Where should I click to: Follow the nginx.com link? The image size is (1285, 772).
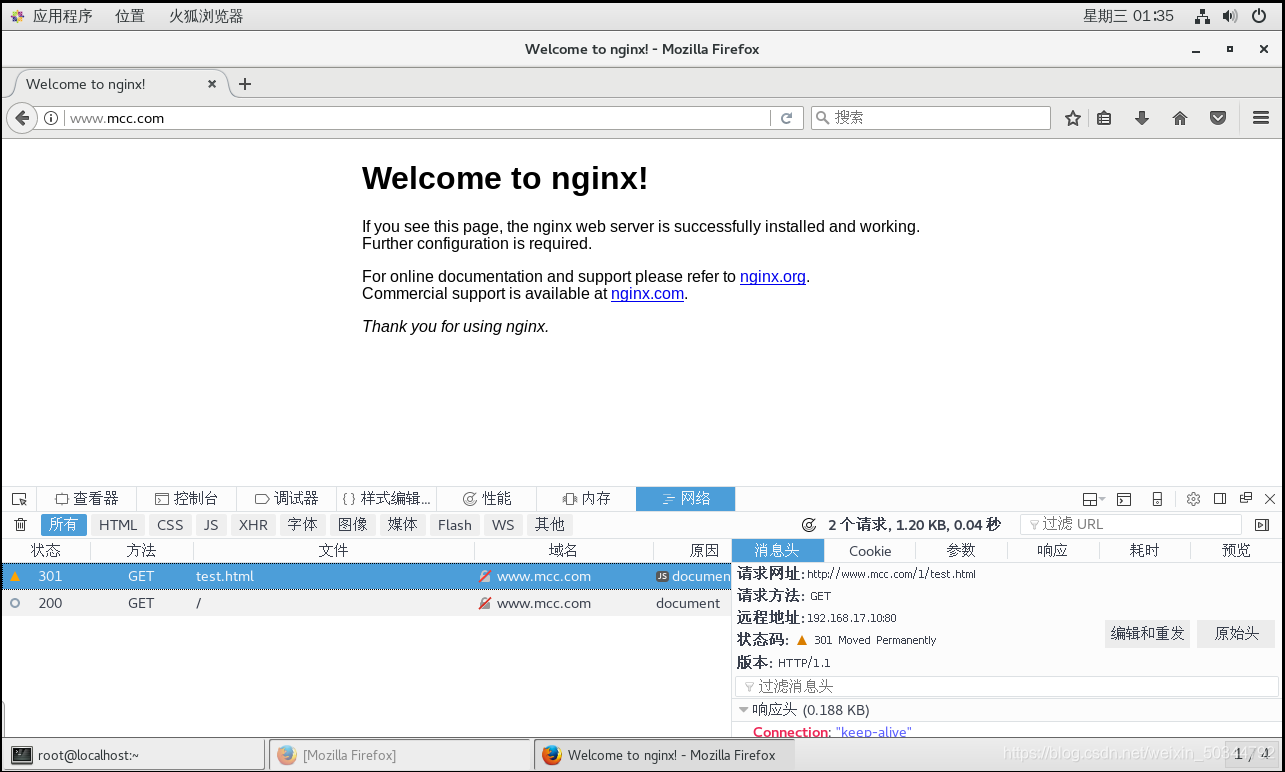(x=647, y=294)
